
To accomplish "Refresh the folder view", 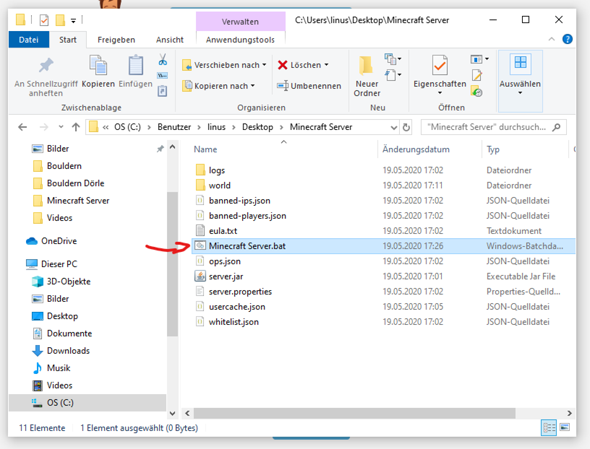I will [x=406, y=127].
